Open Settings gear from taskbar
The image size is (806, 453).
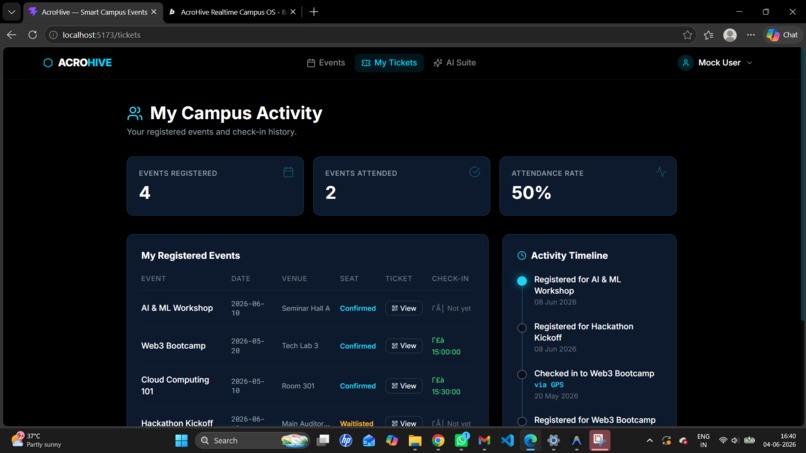click(x=553, y=441)
